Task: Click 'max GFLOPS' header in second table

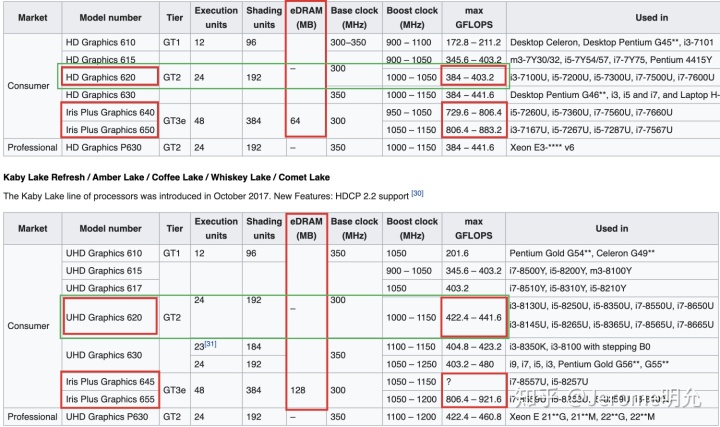Action: (473, 228)
